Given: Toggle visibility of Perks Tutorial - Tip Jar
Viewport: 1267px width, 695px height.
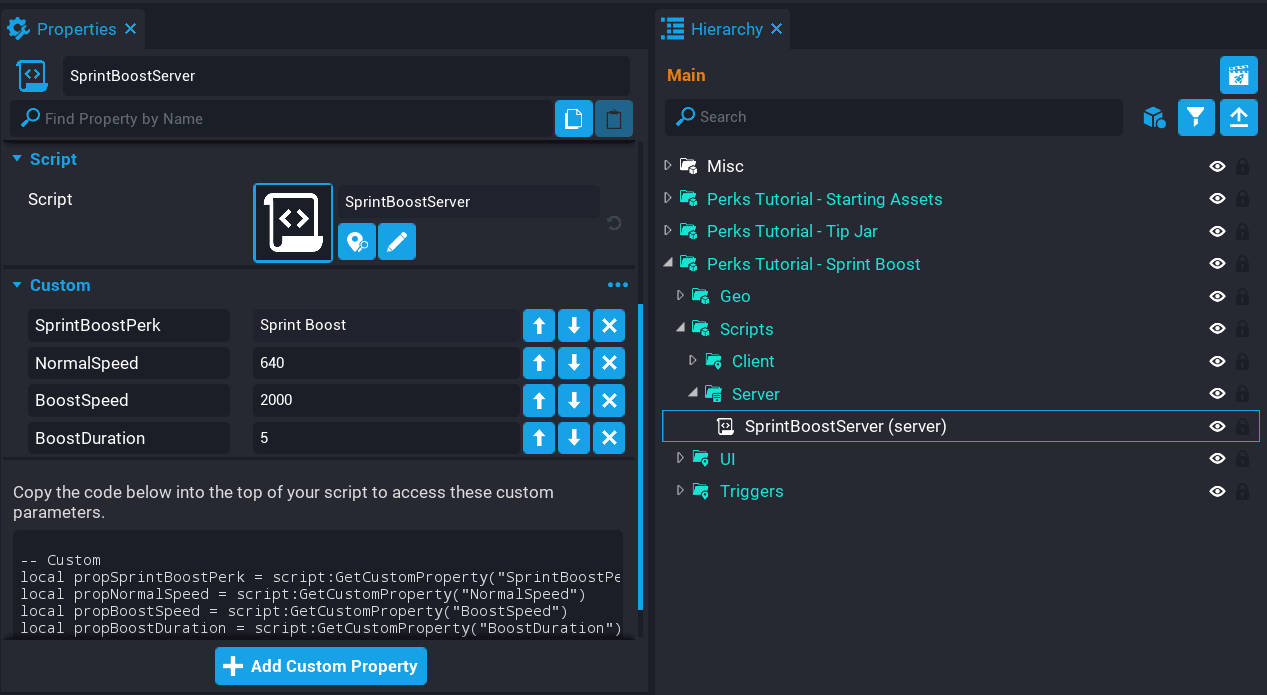Looking at the screenshot, I should pyautogui.click(x=1217, y=232).
